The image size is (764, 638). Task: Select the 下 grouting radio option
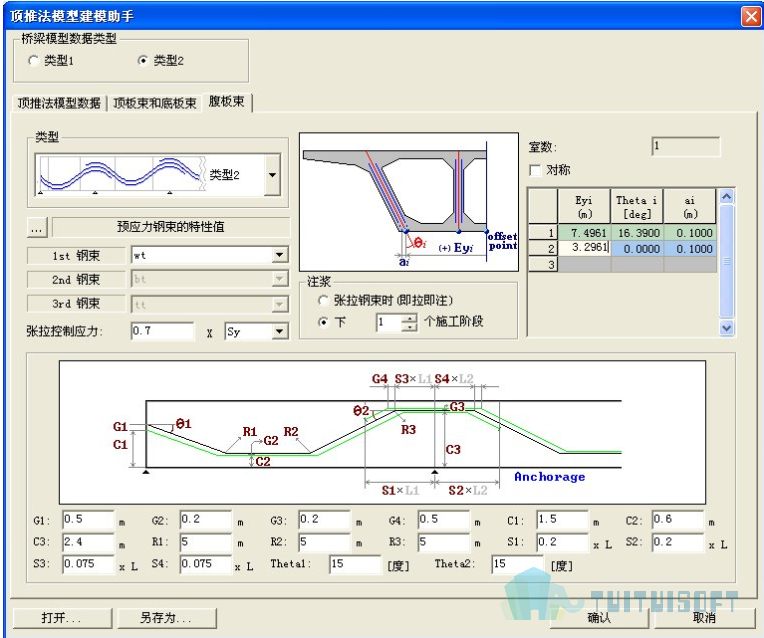click(323, 322)
